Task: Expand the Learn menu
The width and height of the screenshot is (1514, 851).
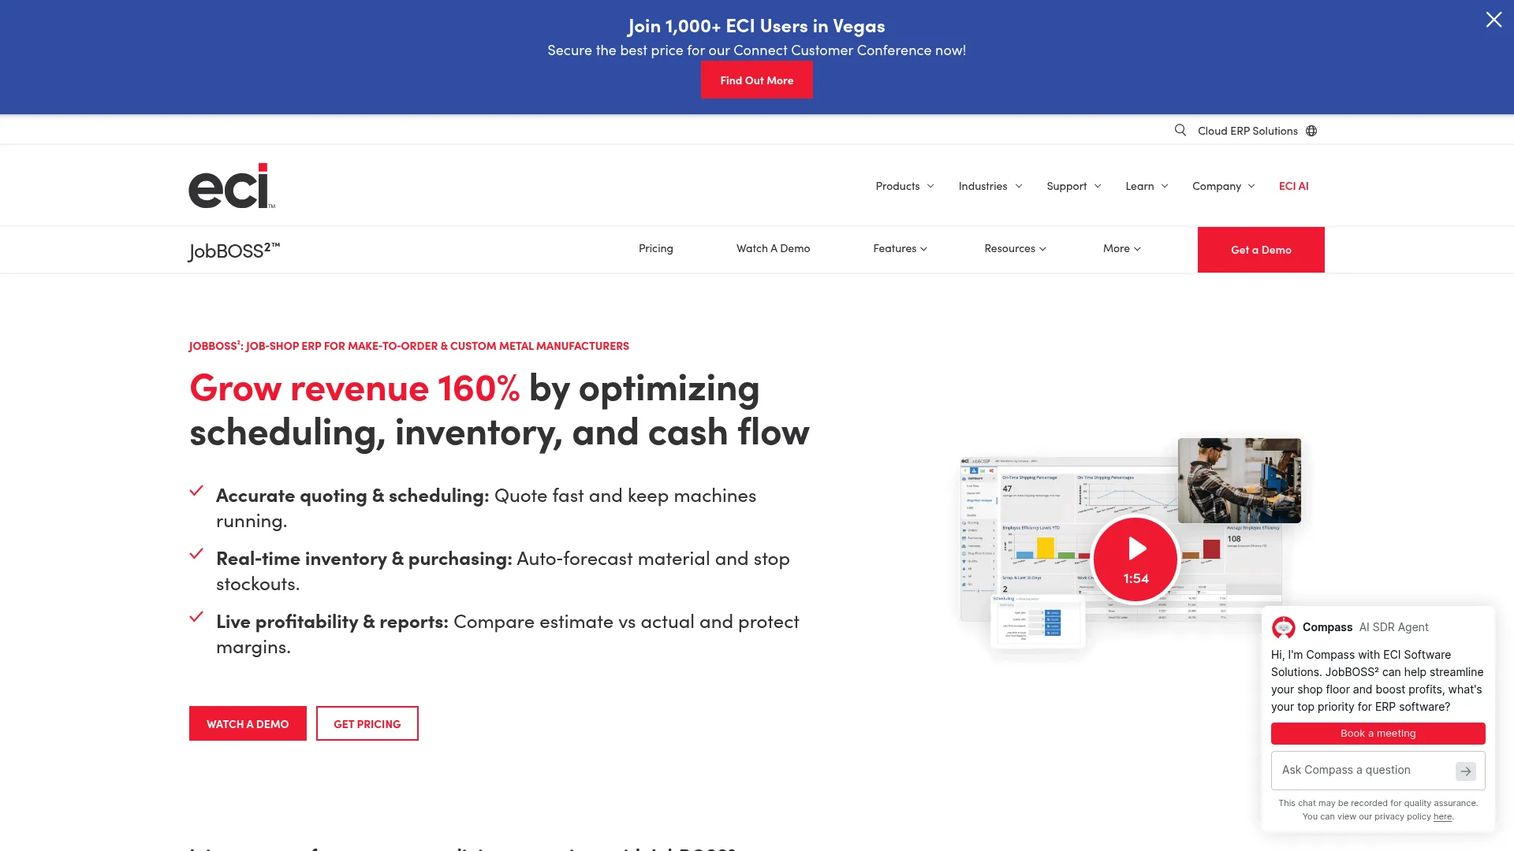Action: [x=1146, y=186]
